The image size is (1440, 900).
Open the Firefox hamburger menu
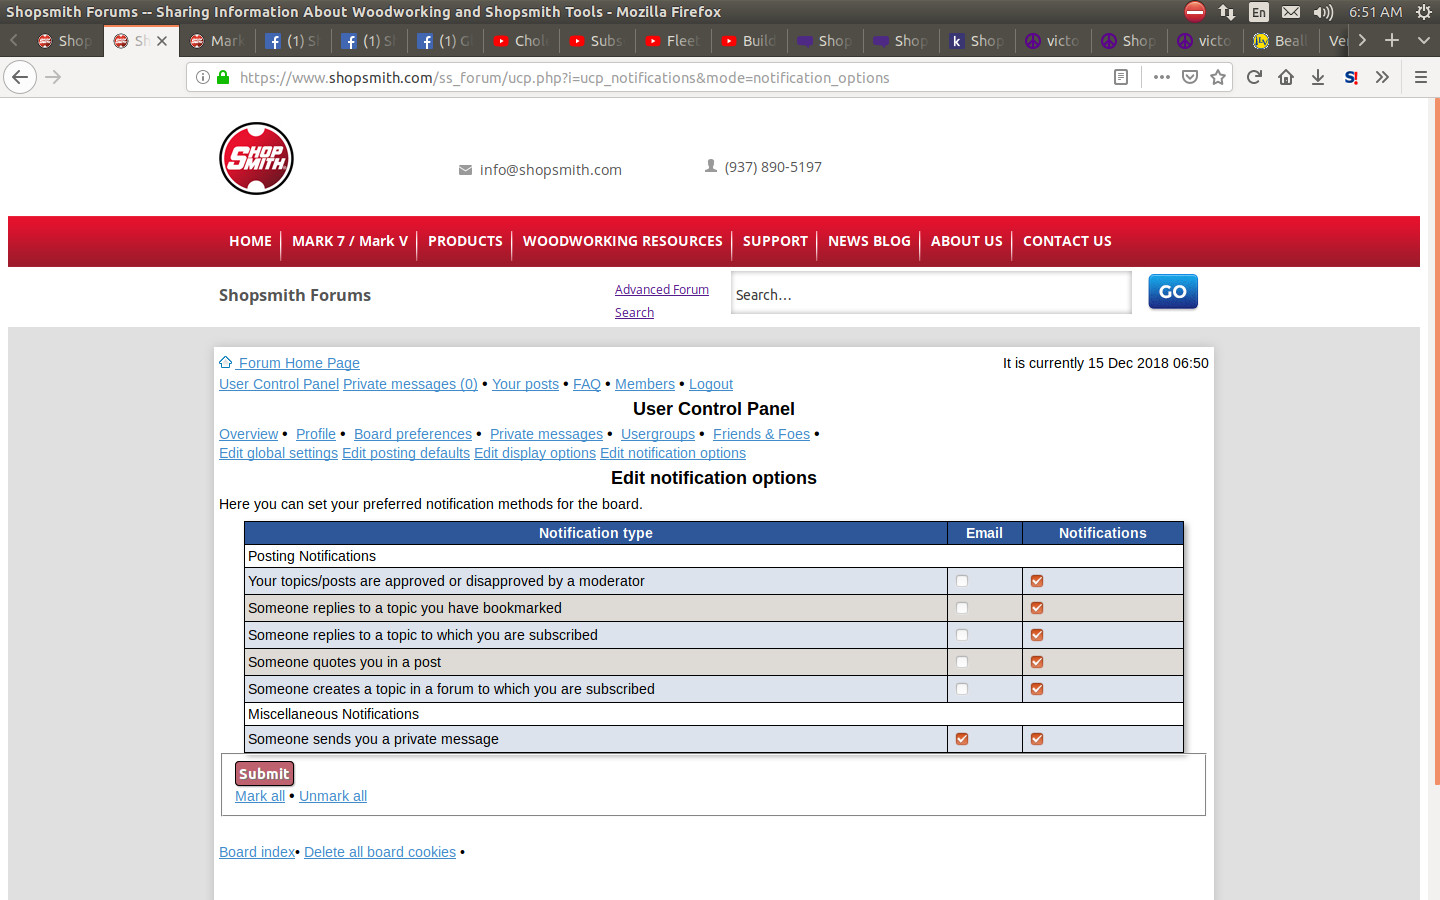click(x=1420, y=77)
